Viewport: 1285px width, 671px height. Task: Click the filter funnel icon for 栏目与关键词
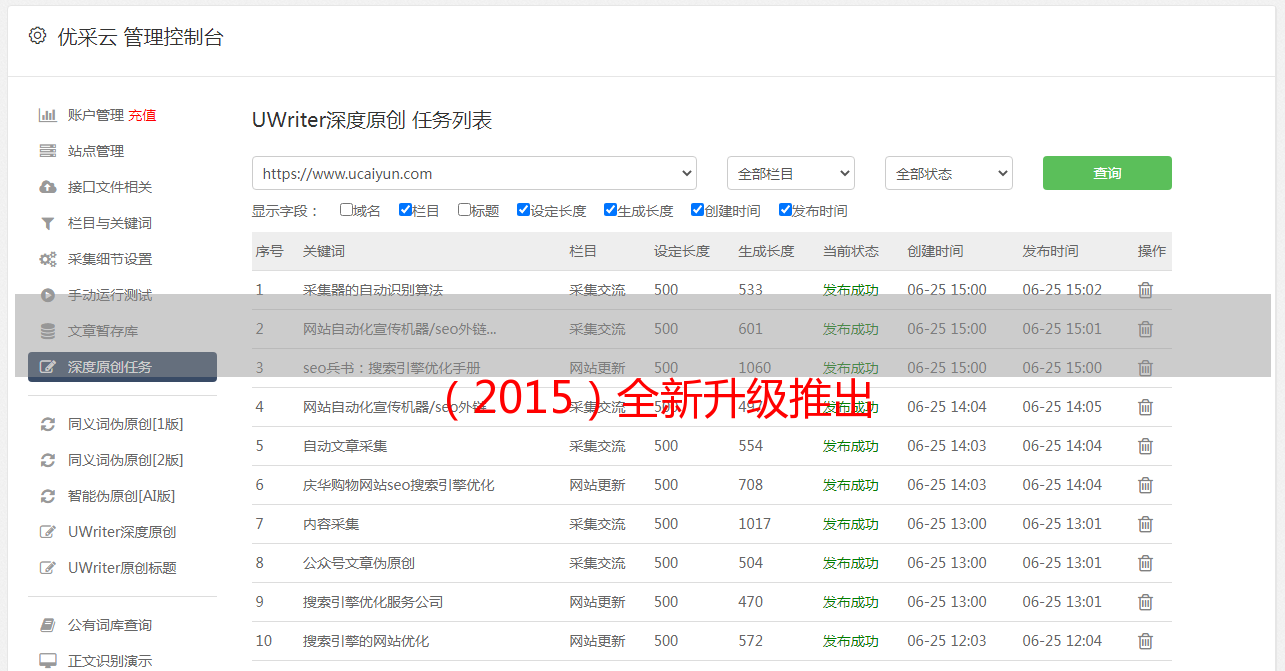47,223
